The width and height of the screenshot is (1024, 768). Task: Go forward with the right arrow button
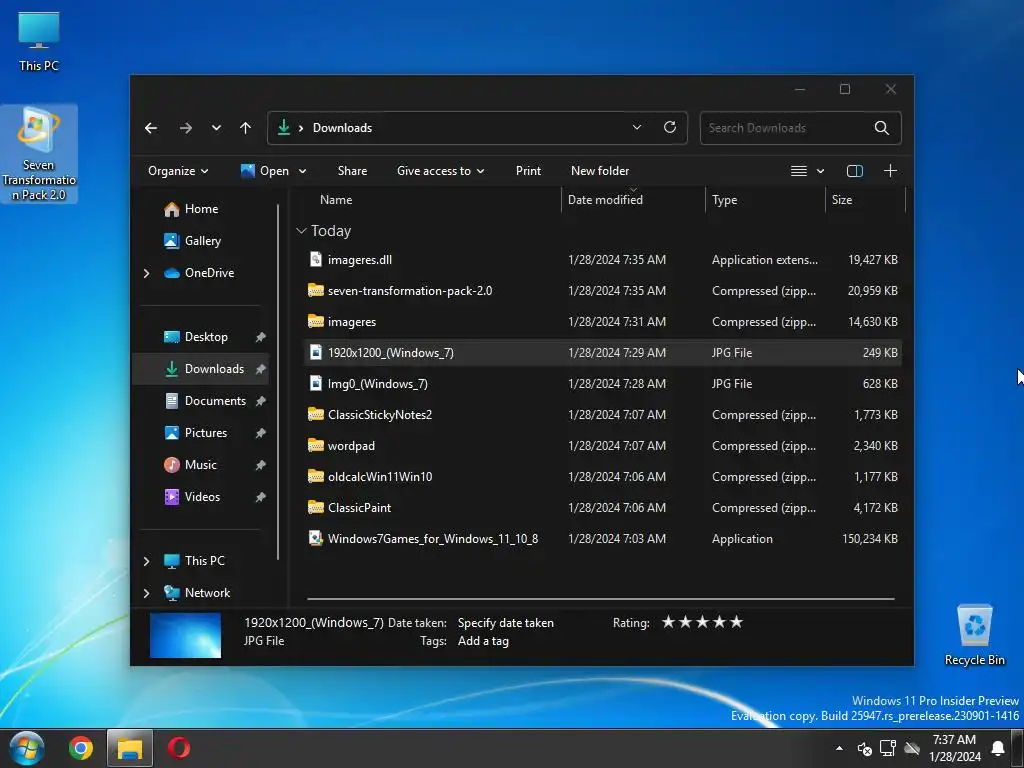(185, 128)
